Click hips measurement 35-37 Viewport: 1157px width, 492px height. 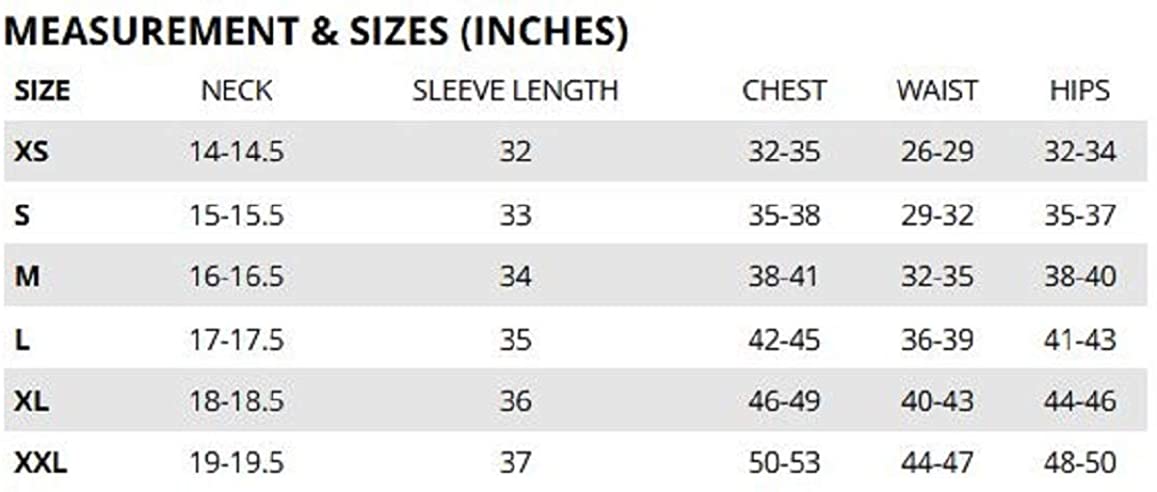coord(1079,215)
